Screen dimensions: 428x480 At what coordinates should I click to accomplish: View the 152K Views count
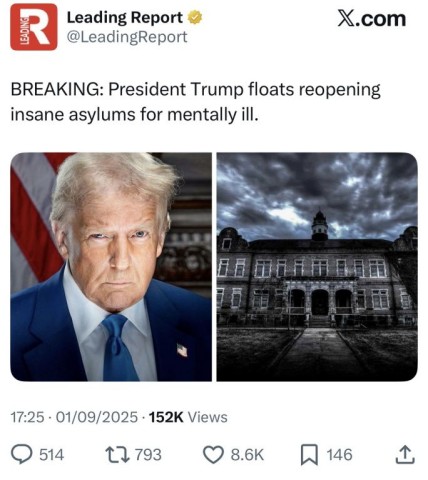tap(188, 417)
